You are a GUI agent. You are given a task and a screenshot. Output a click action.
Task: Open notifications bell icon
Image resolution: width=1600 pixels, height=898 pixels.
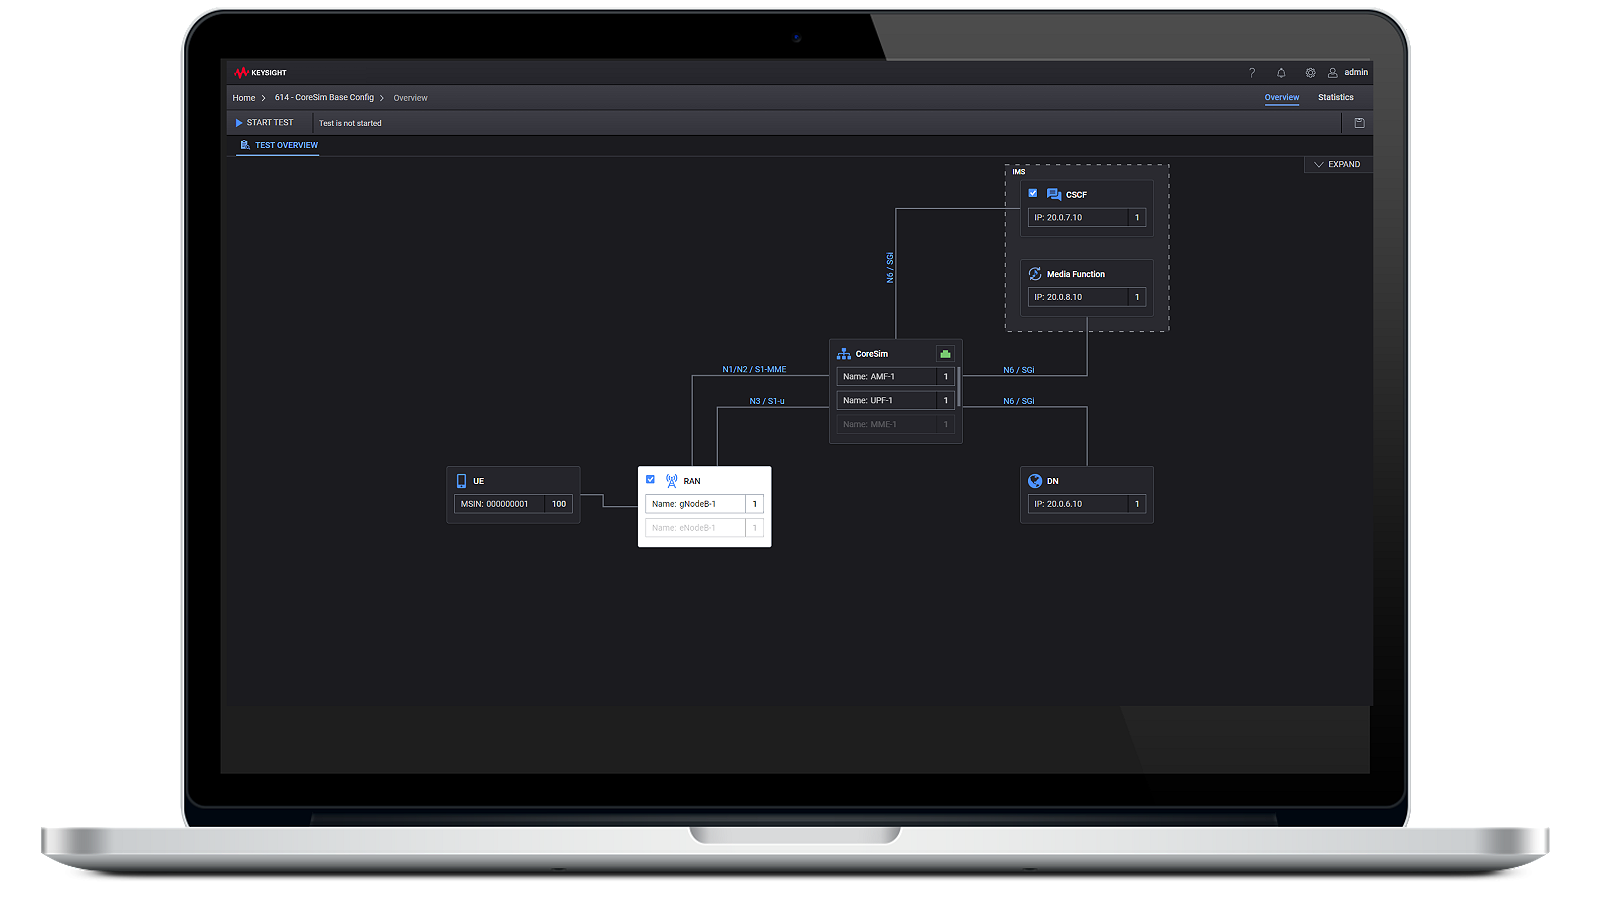point(1281,73)
